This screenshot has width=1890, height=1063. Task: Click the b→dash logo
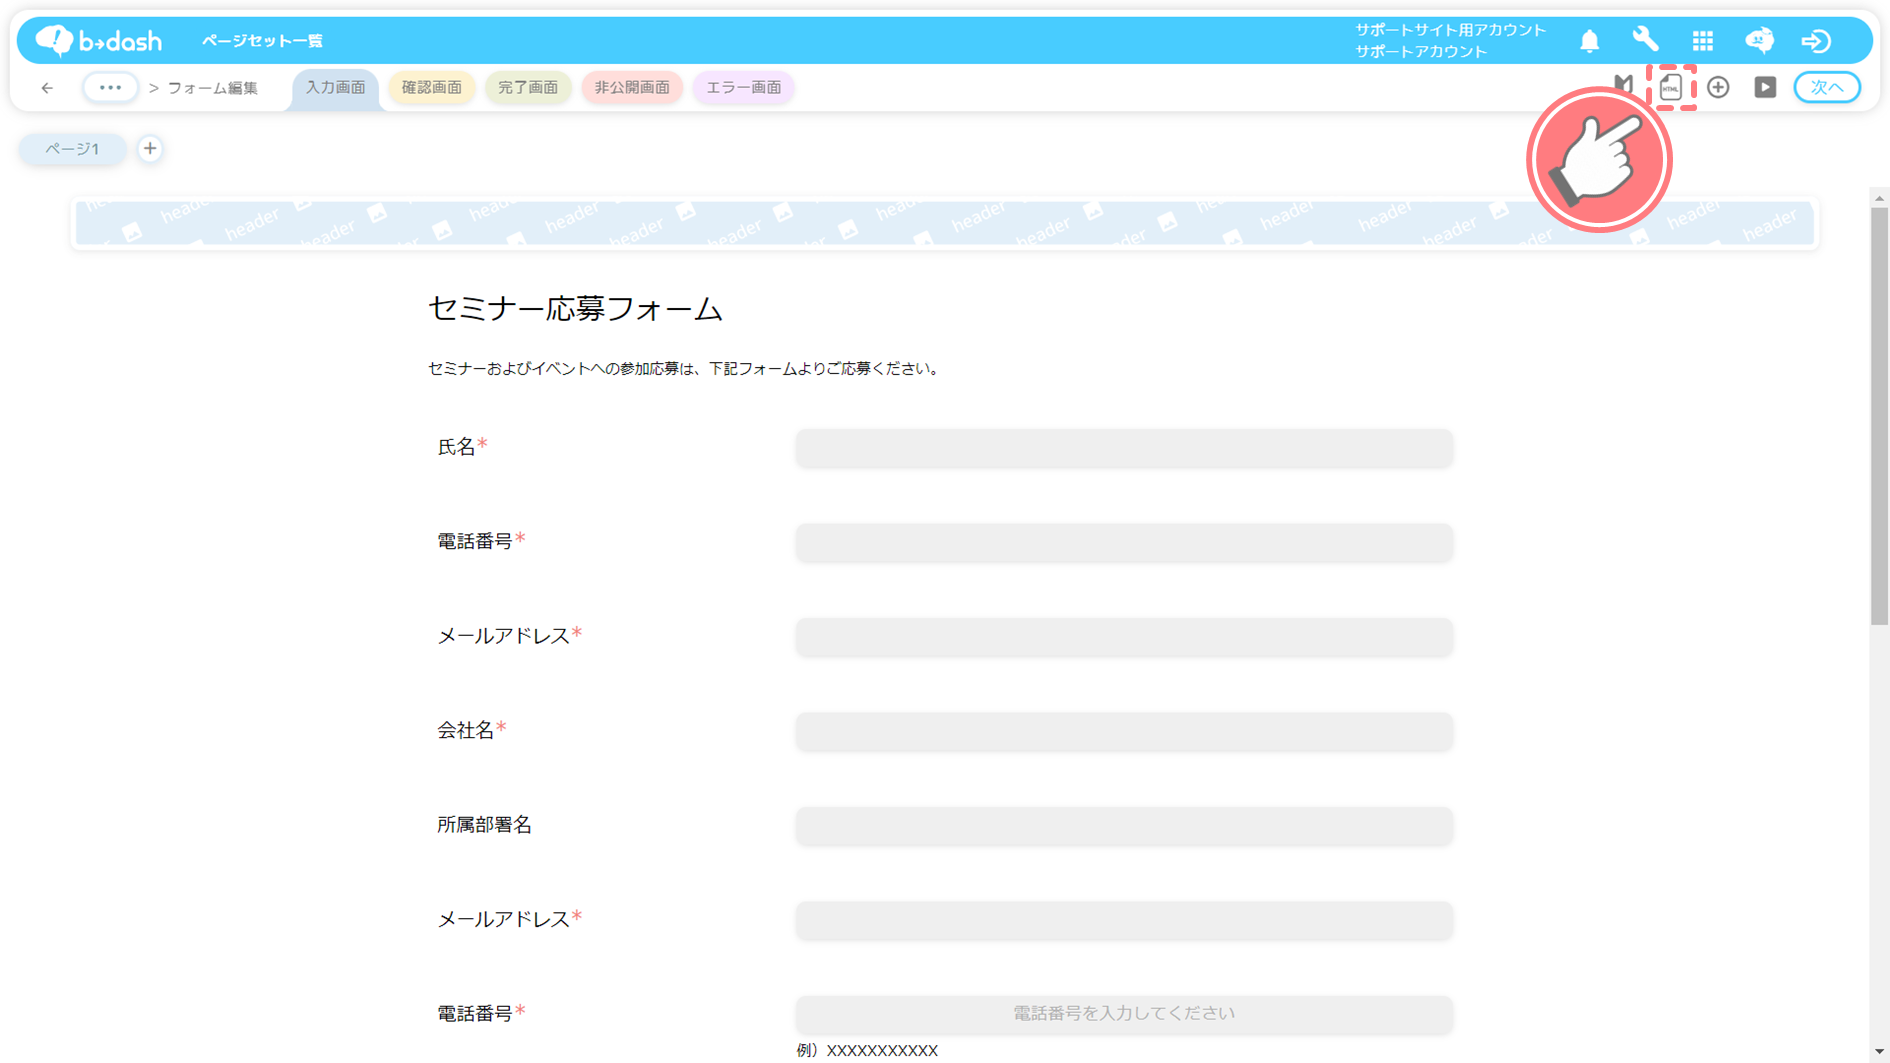(x=98, y=40)
